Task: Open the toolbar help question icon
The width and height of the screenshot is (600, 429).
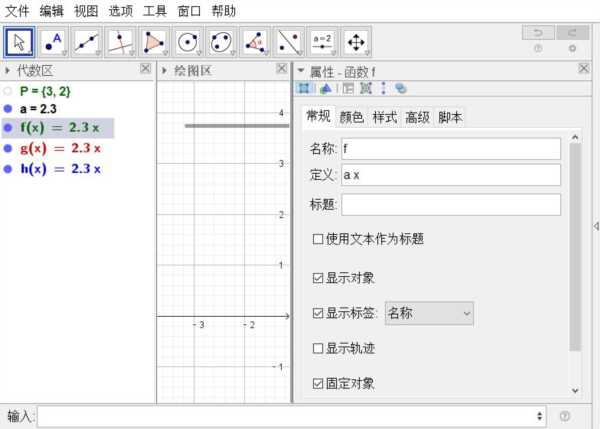Action: coord(538,48)
